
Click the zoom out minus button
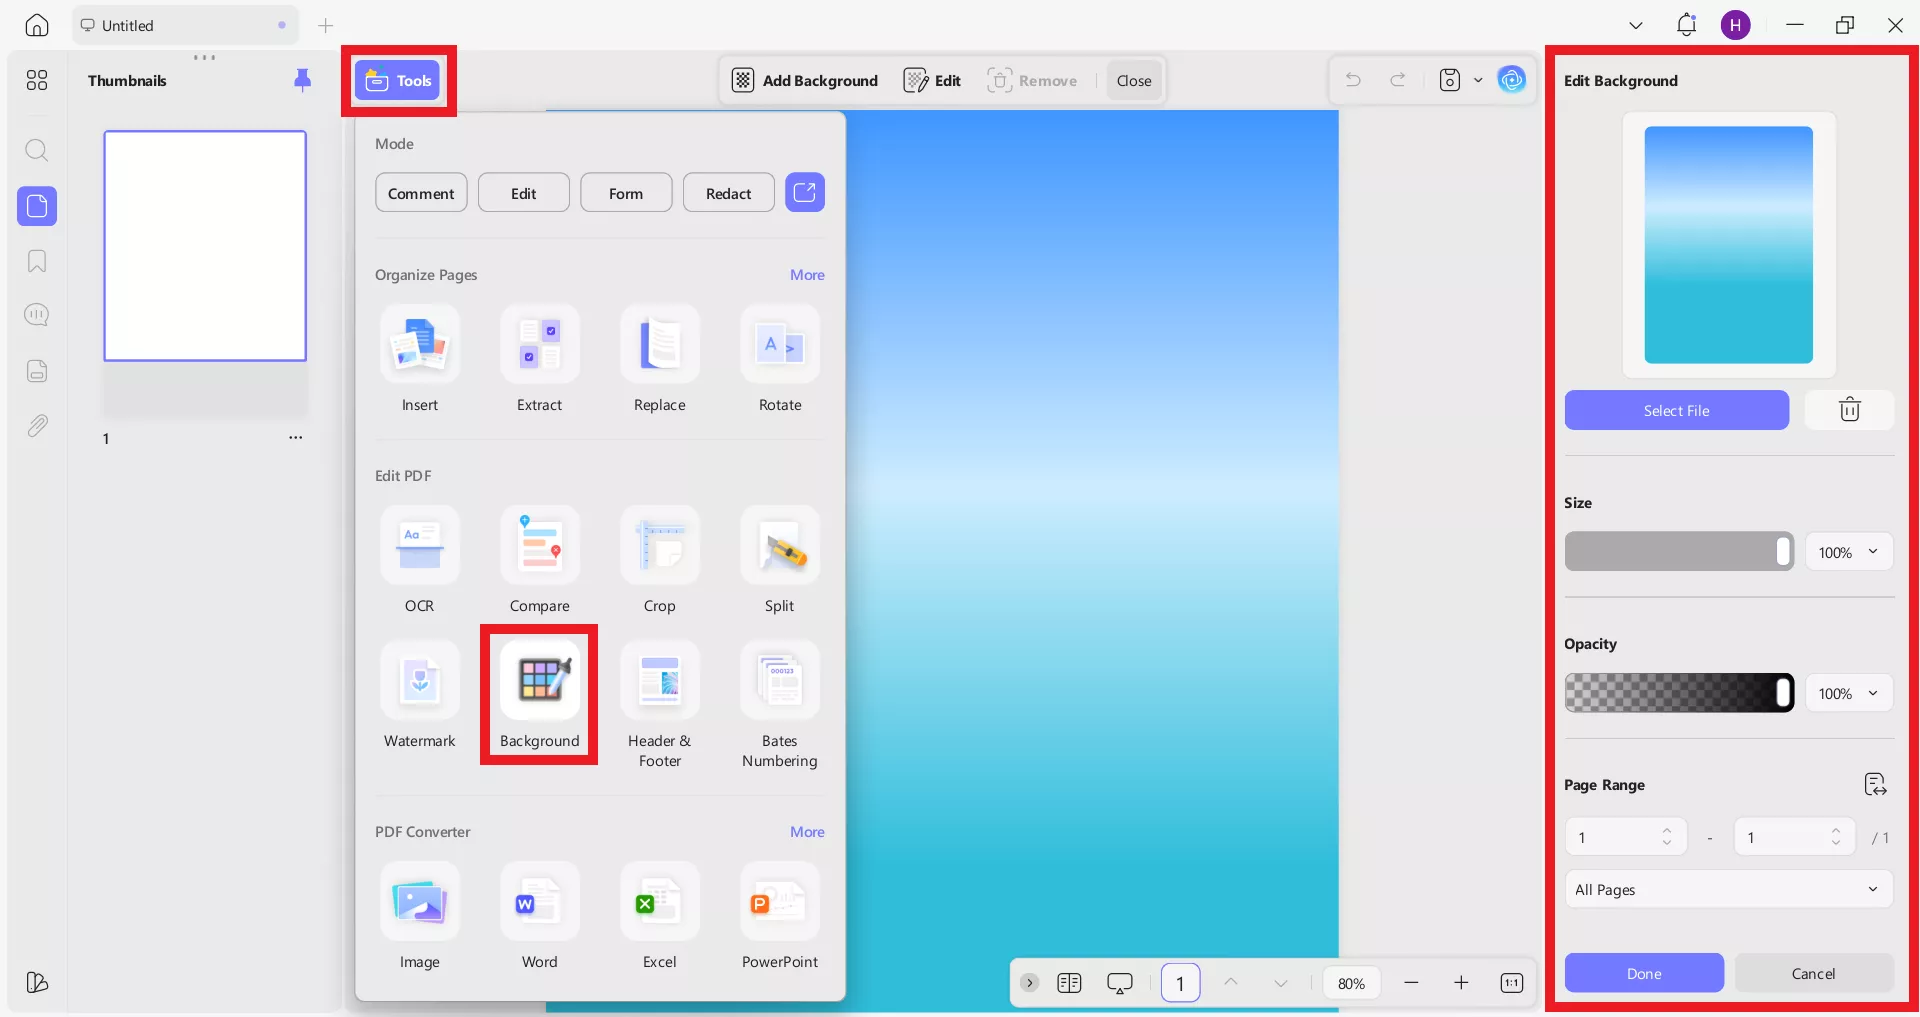pos(1411,983)
